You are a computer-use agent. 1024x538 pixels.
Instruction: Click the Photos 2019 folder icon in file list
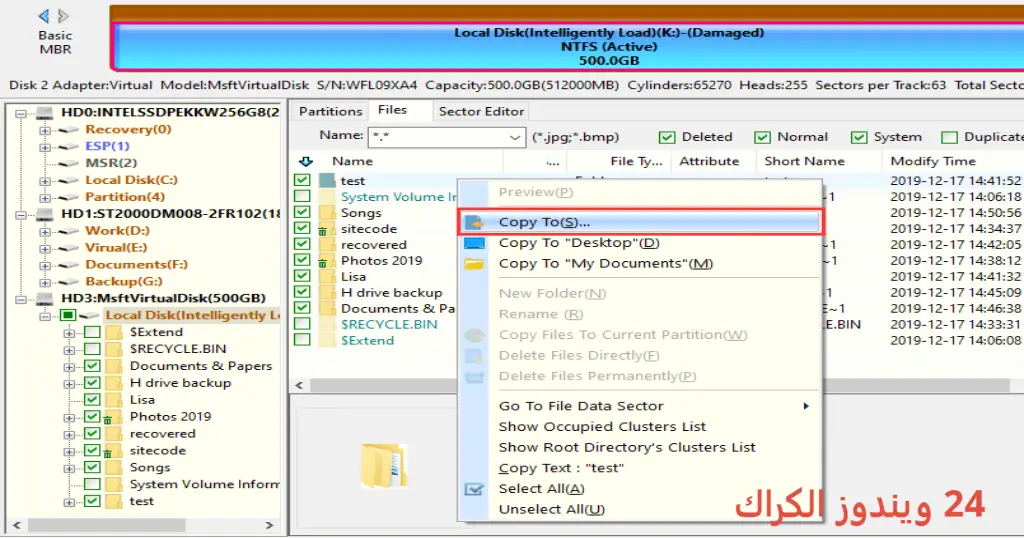[326, 261]
